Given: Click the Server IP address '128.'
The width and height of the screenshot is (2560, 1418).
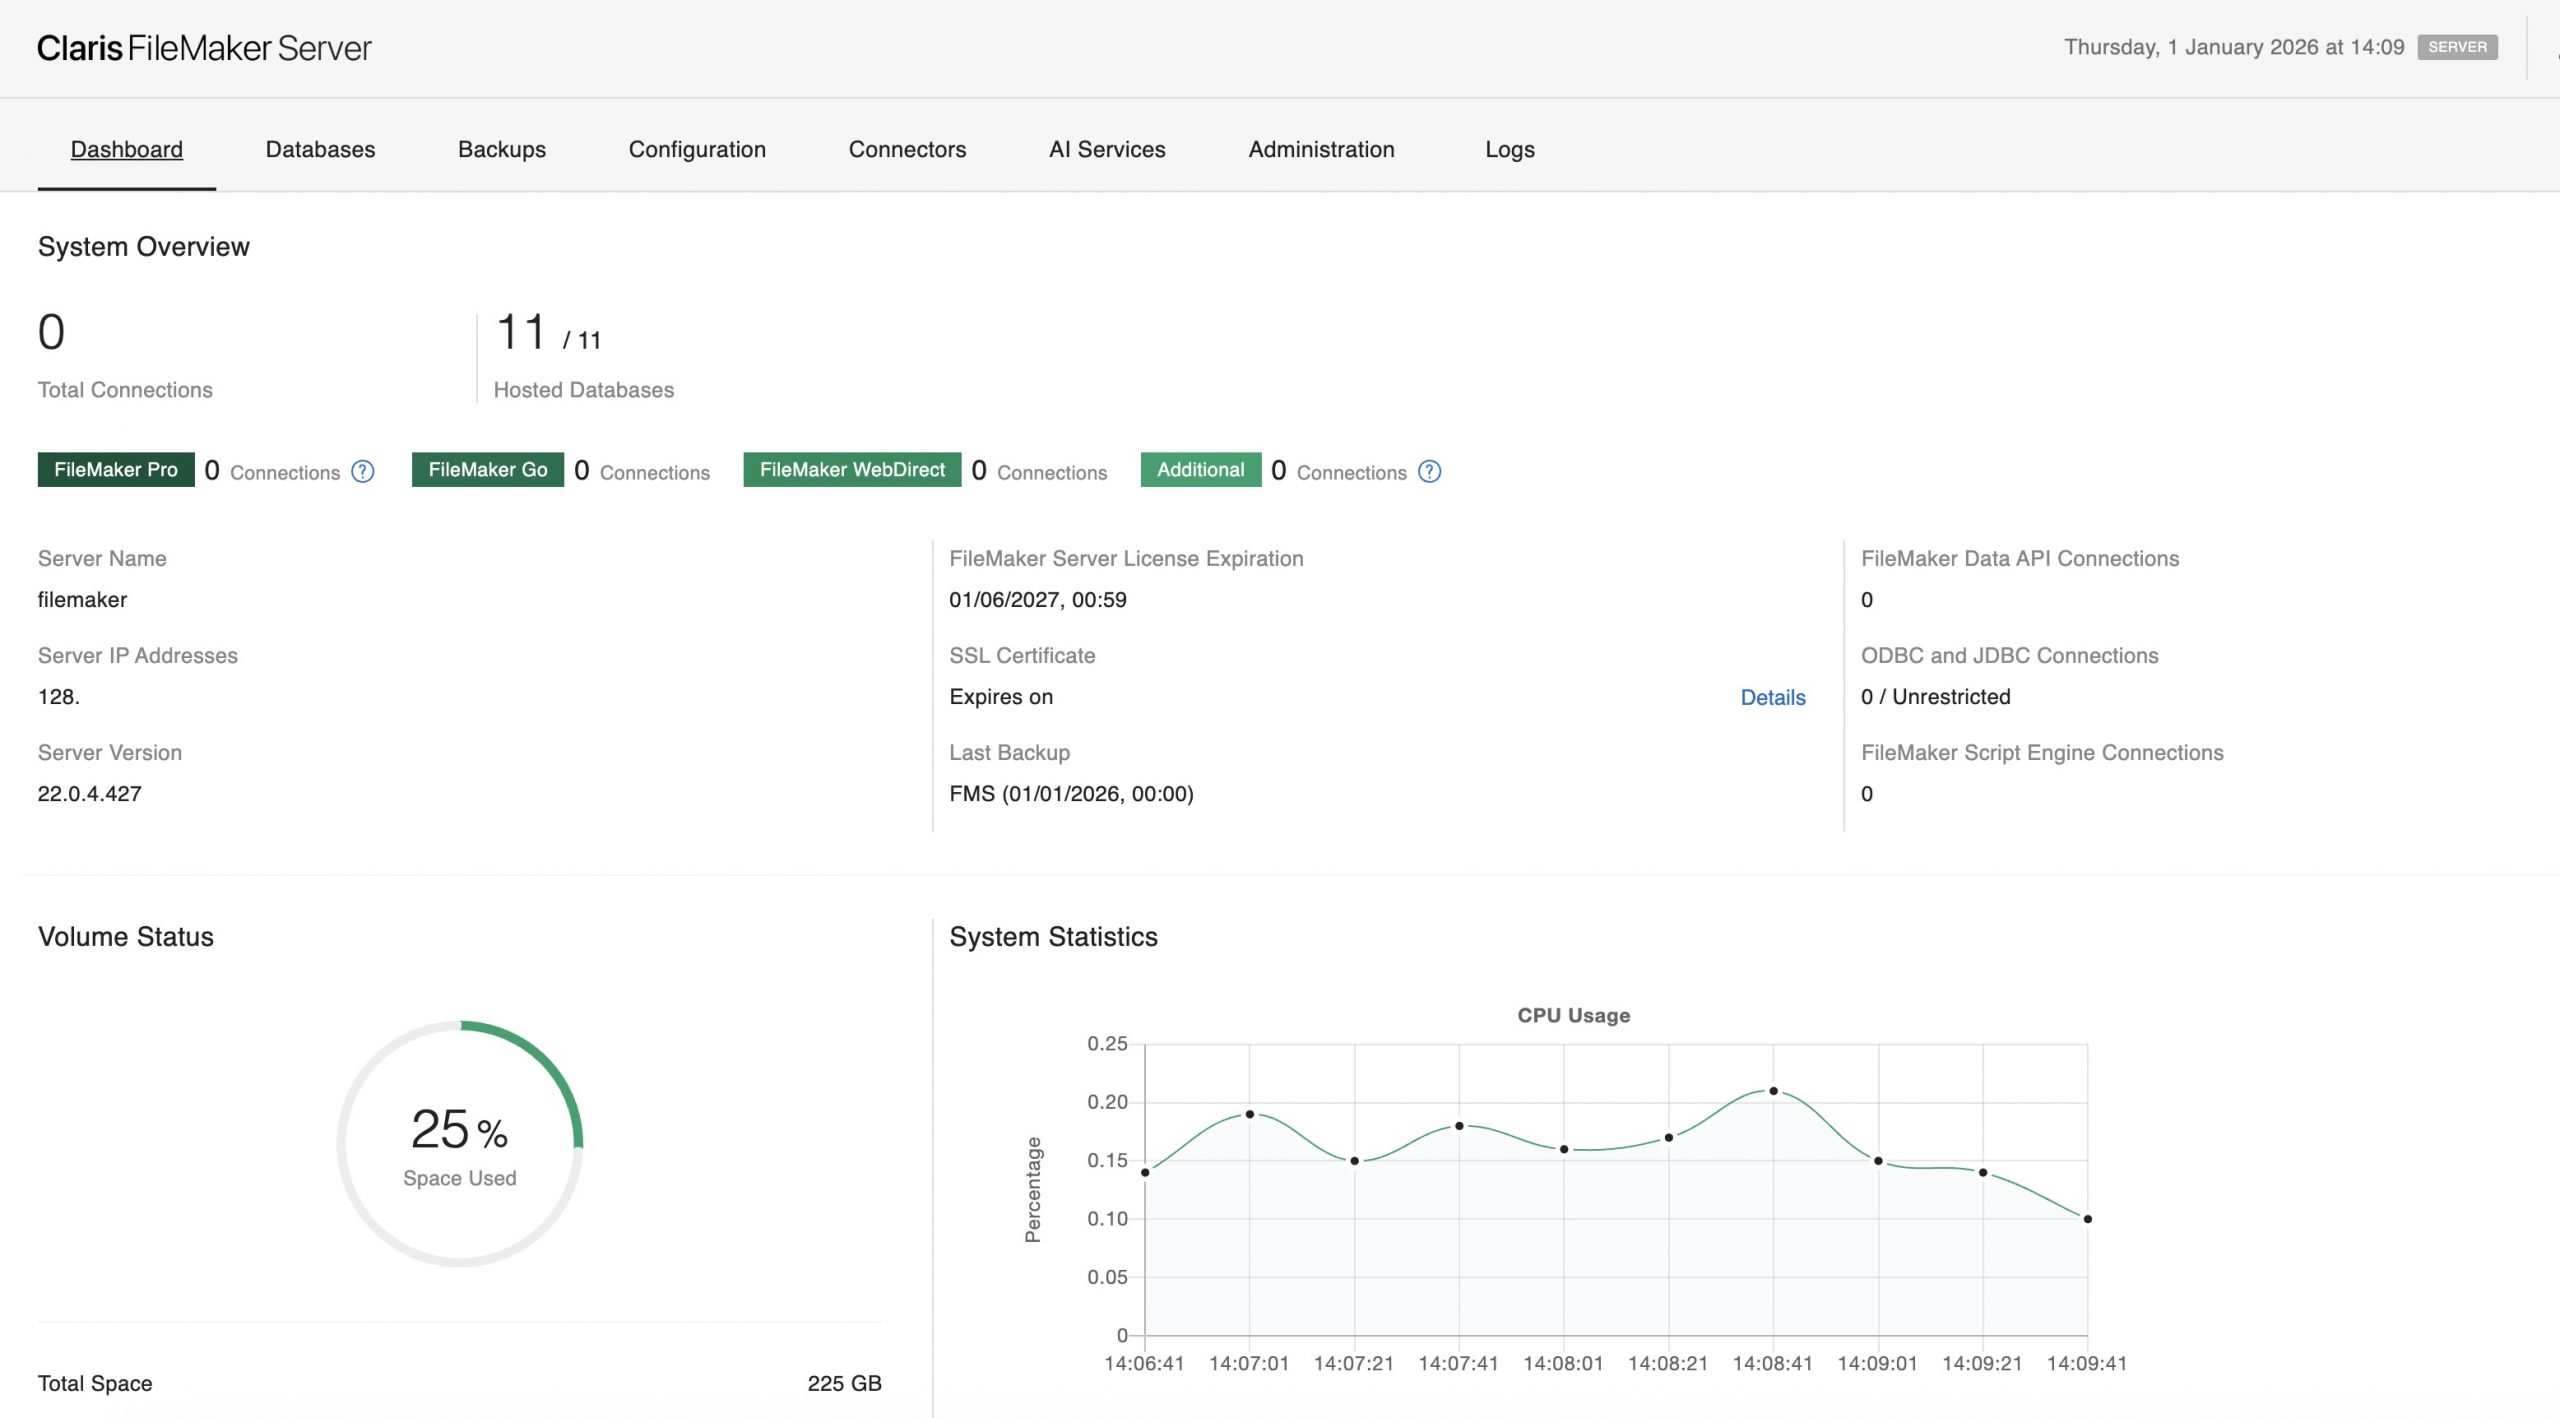Looking at the screenshot, I should [x=58, y=697].
